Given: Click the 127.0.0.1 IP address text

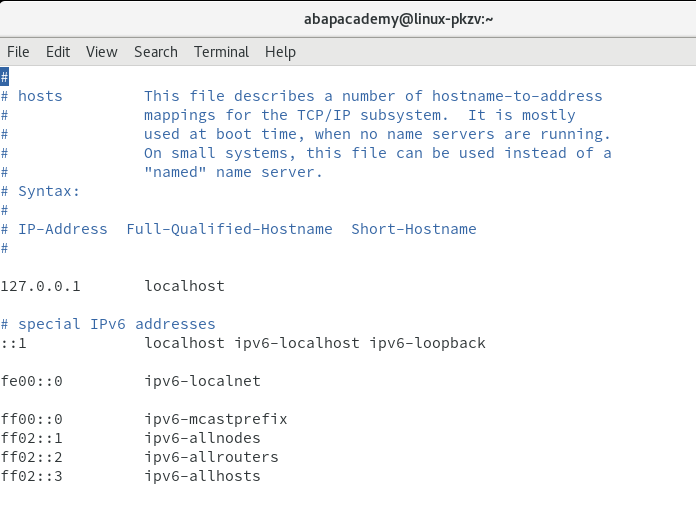Looking at the screenshot, I should click(x=40, y=286).
